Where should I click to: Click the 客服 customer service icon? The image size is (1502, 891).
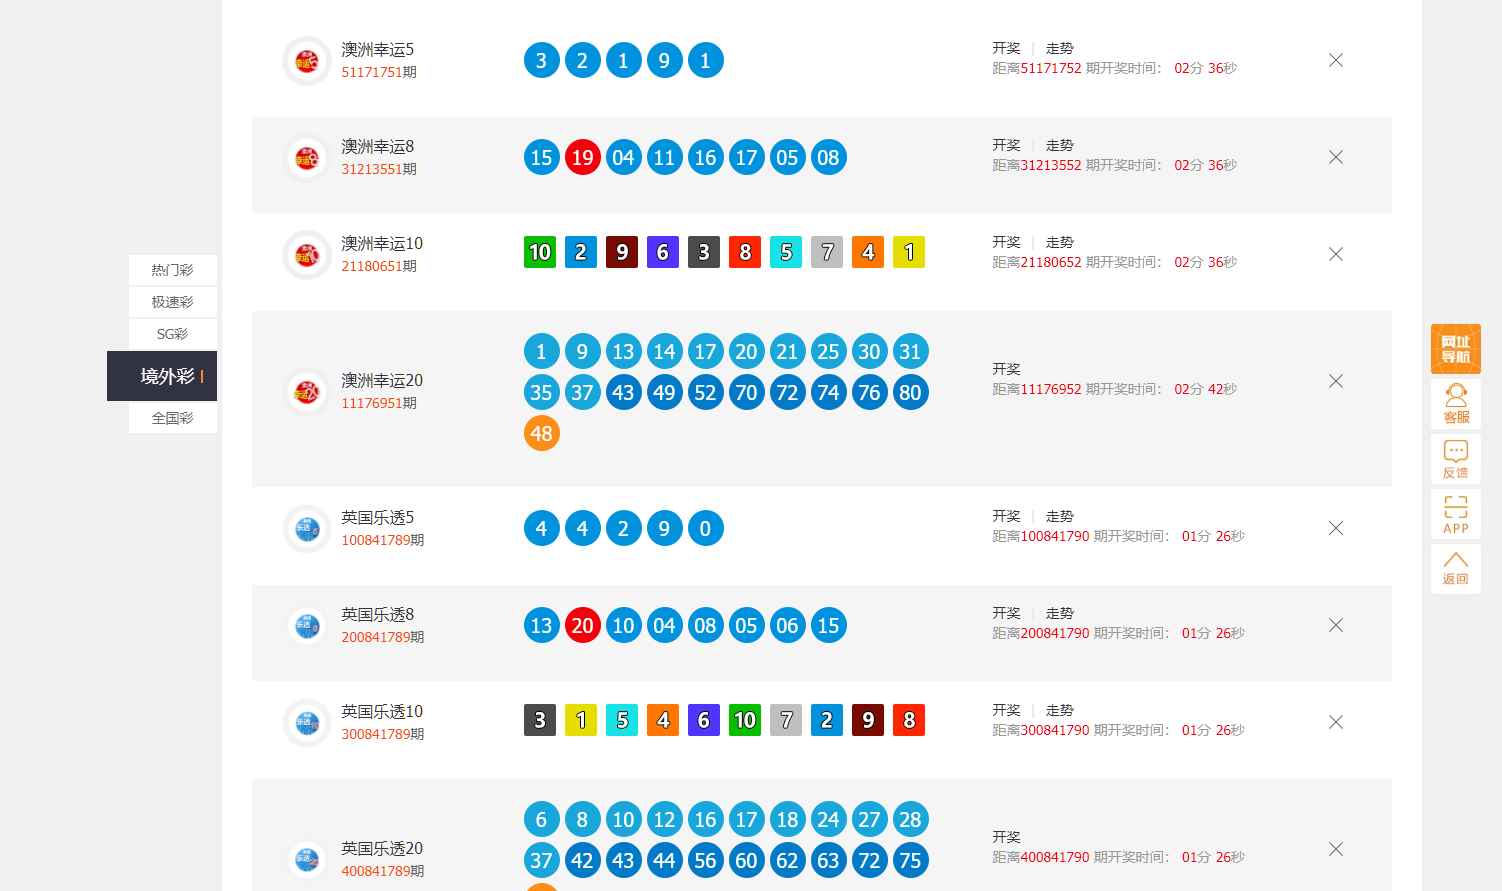point(1455,404)
